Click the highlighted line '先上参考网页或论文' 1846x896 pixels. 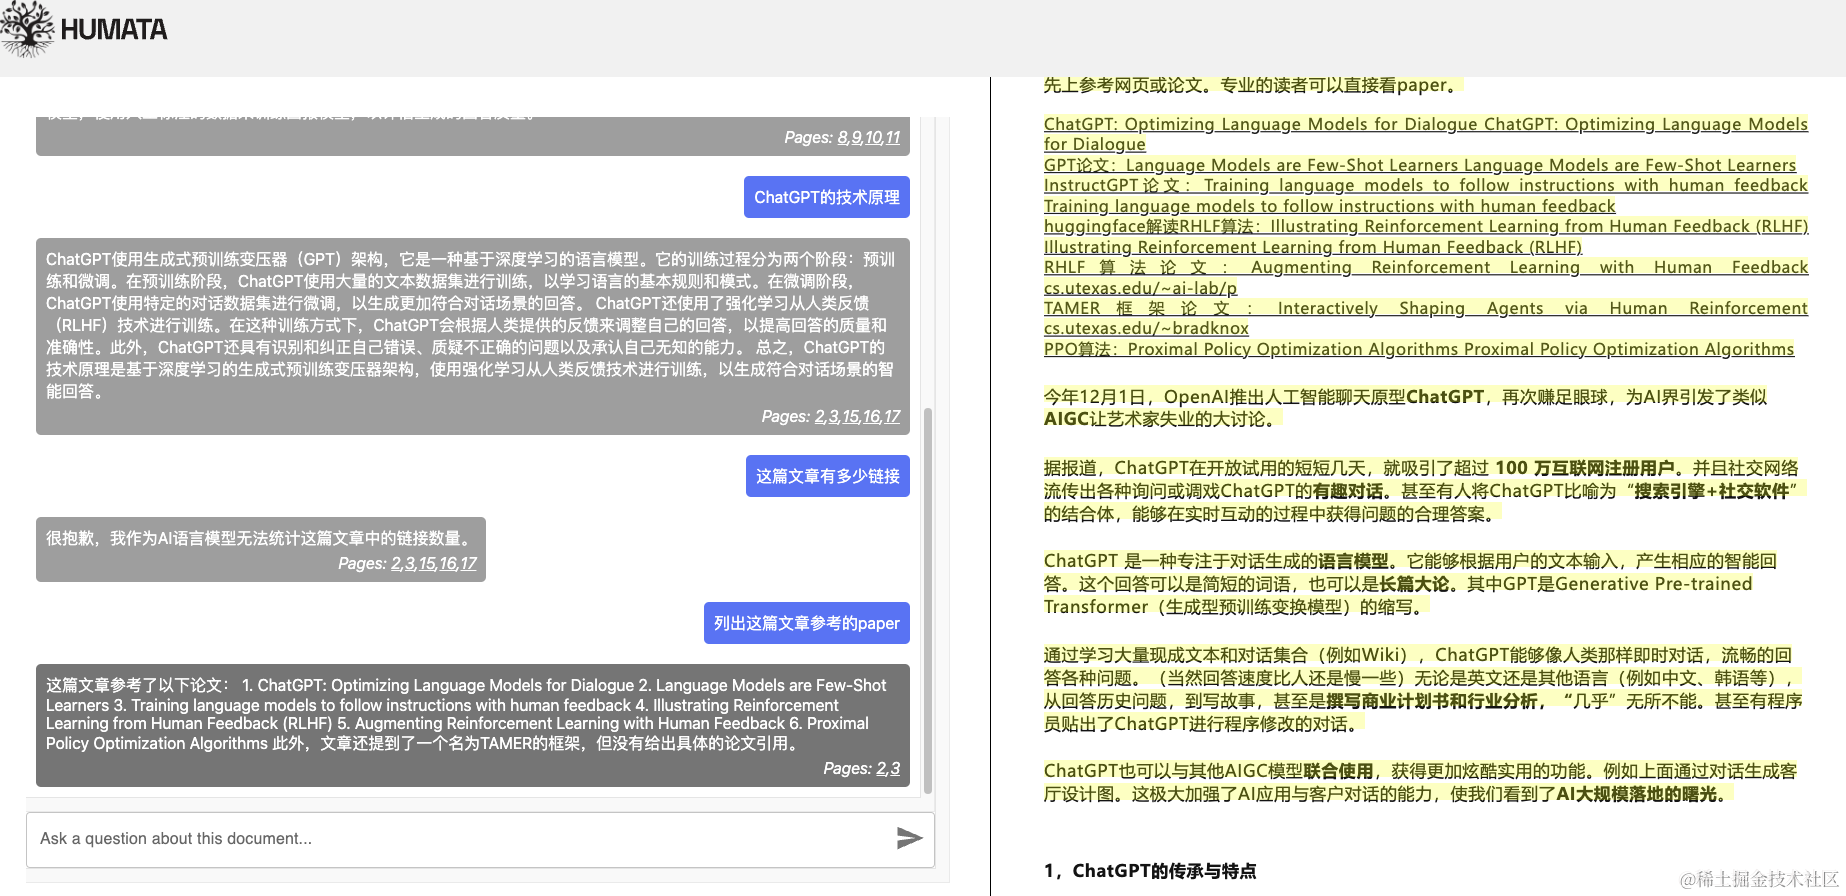(x=1253, y=85)
